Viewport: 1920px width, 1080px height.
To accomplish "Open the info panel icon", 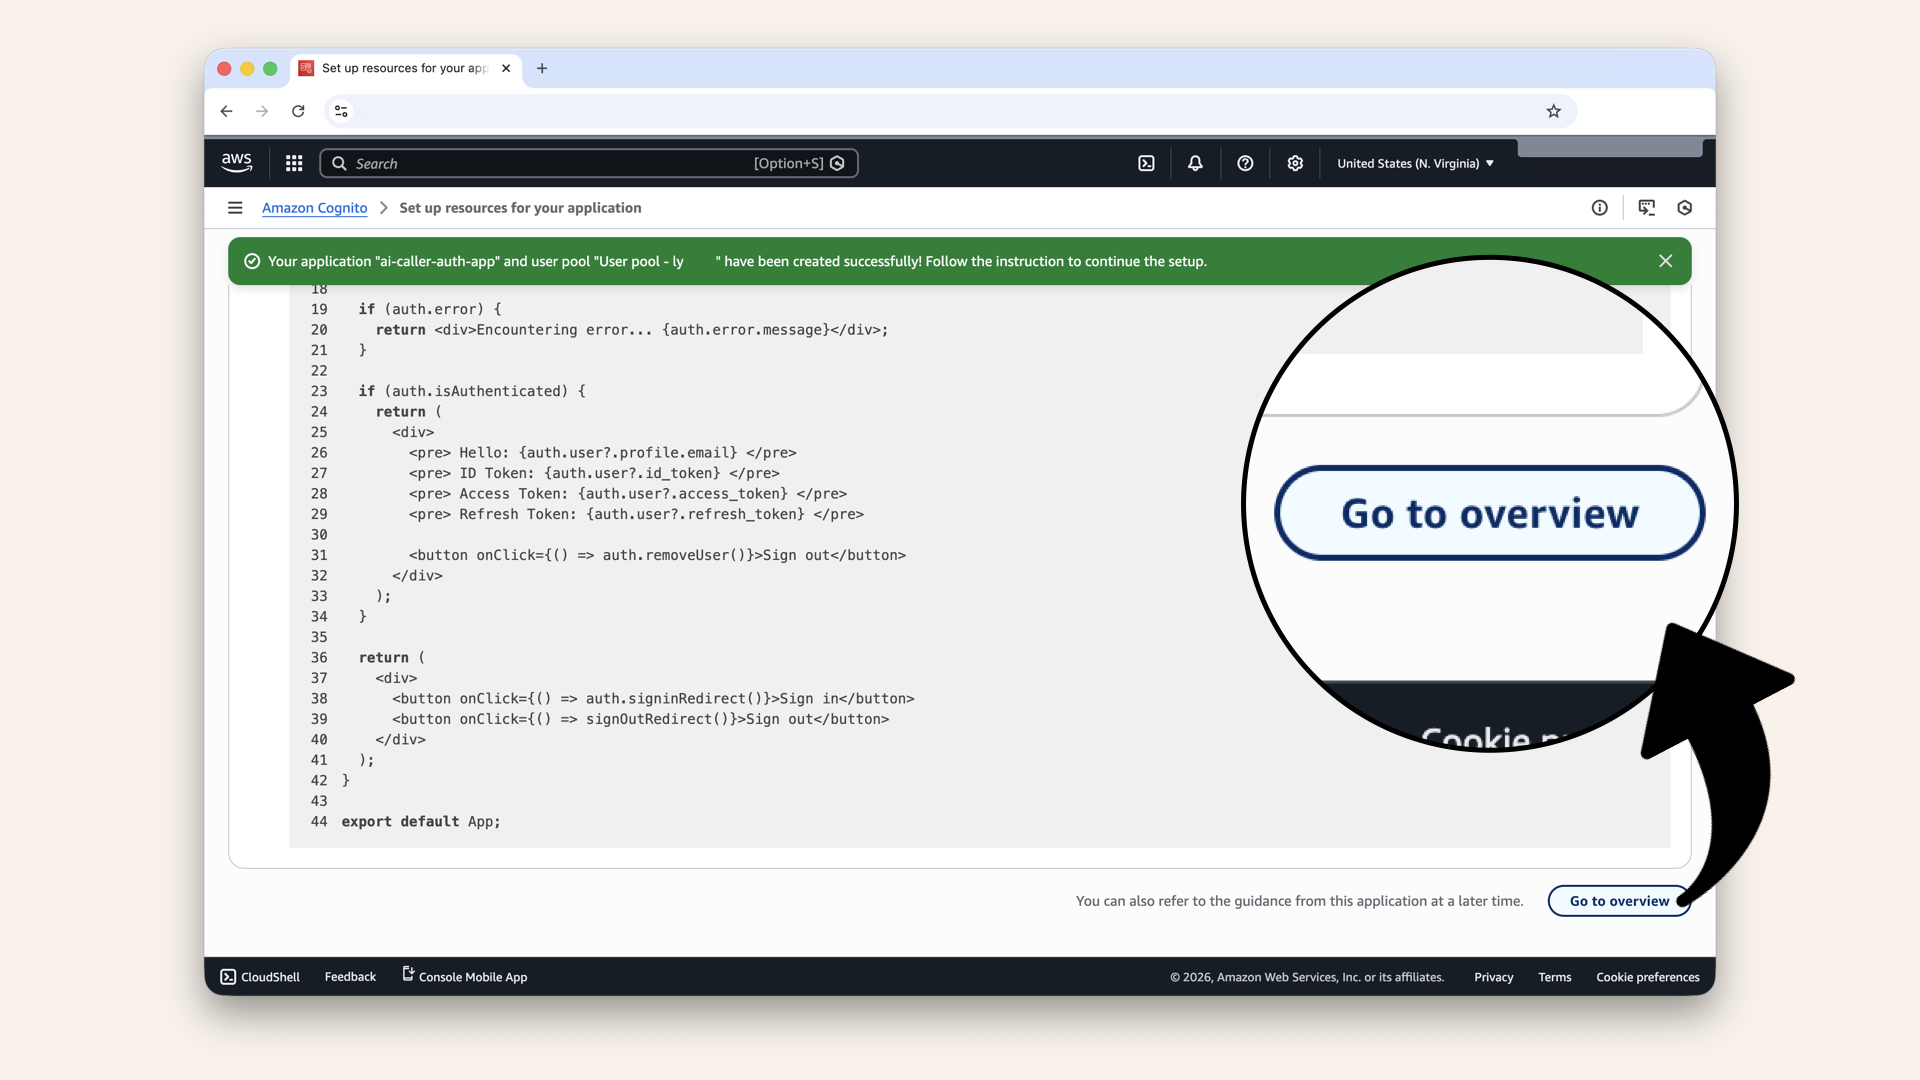I will (x=1599, y=208).
